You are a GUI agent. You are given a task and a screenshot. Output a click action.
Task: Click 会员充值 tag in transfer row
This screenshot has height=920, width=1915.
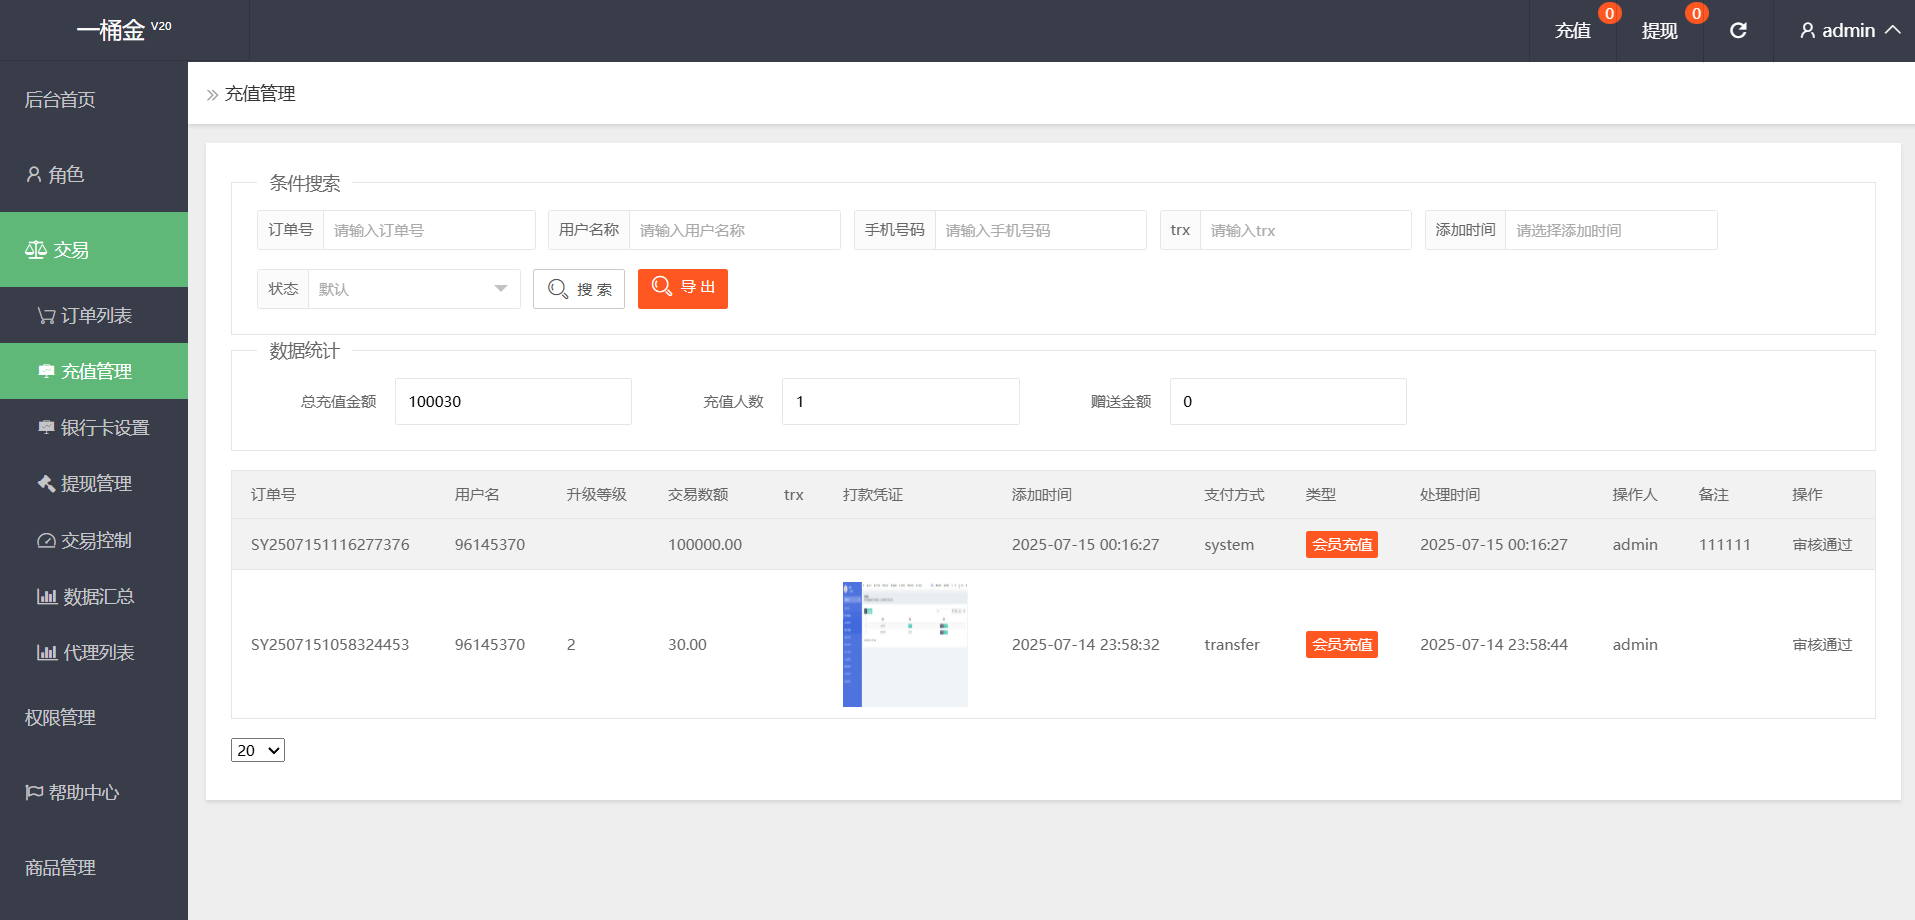tap(1342, 644)
